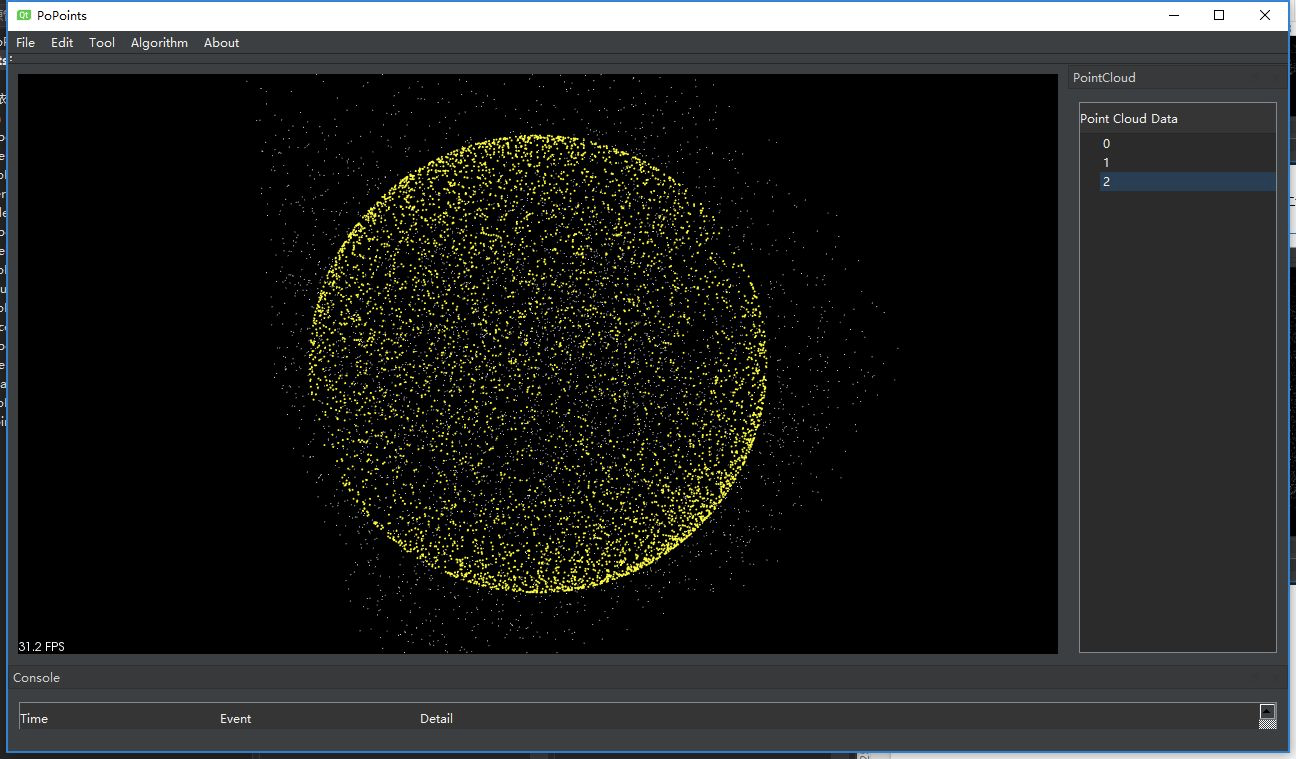Open the About menu
The height and width of the screenshot is (759, 1296).
click(x=221, y=43)
